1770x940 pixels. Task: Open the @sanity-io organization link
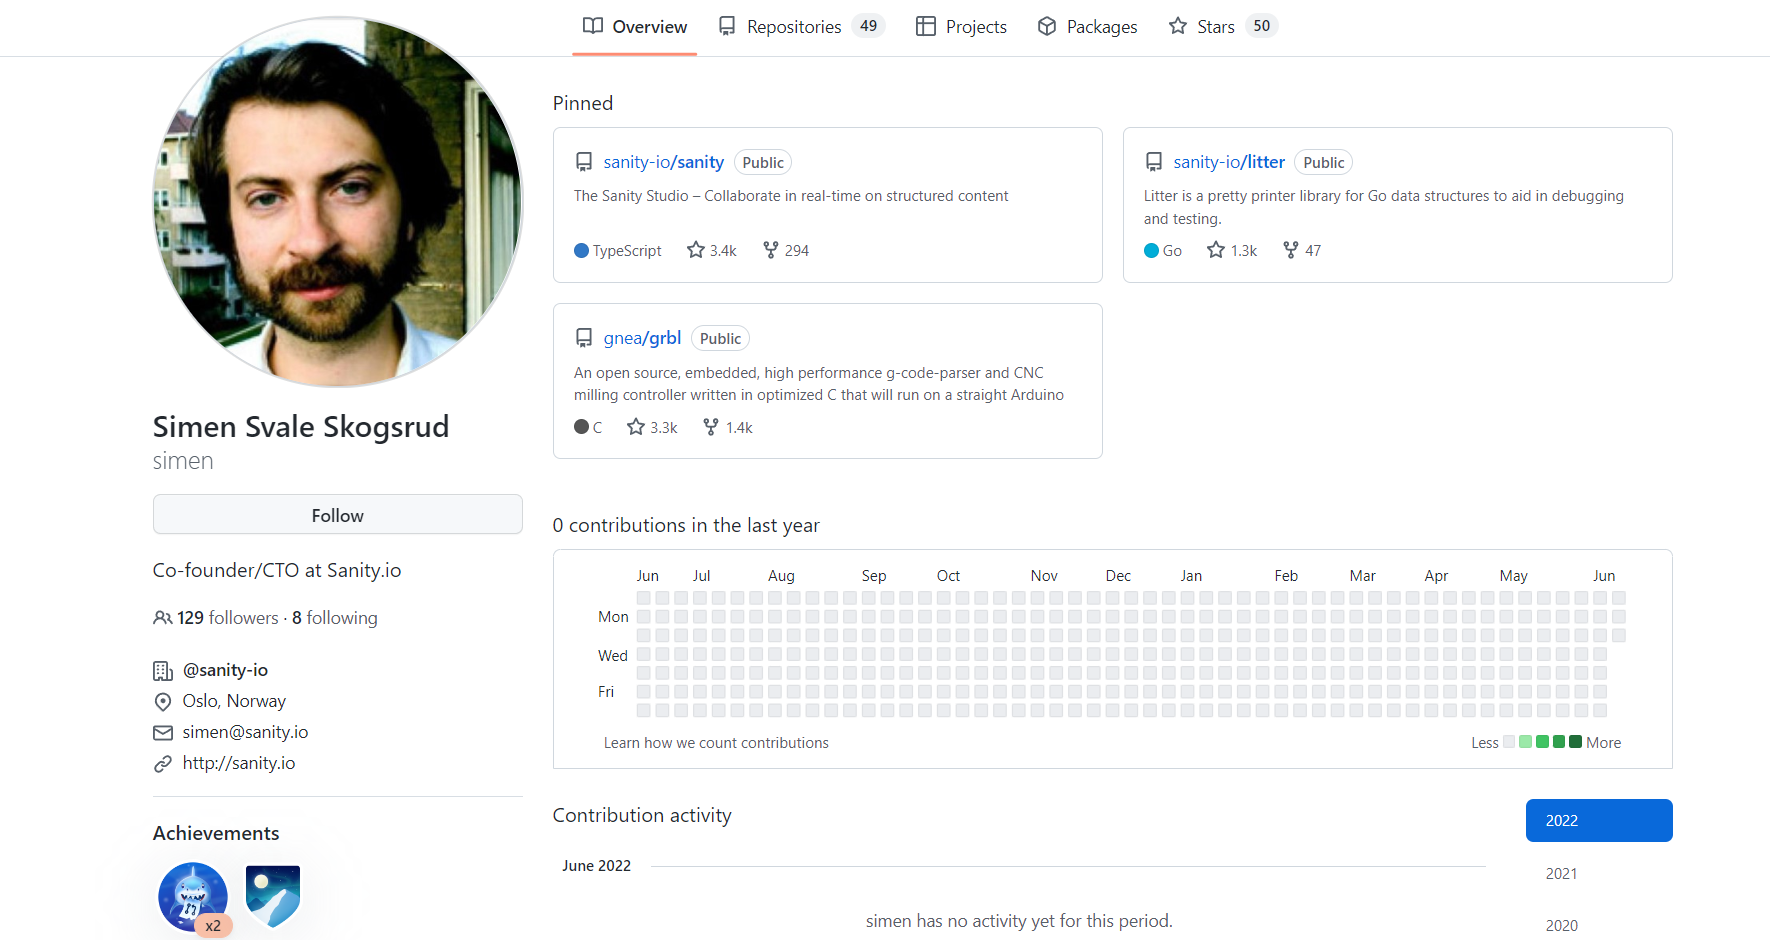click(x=225, y=670)
